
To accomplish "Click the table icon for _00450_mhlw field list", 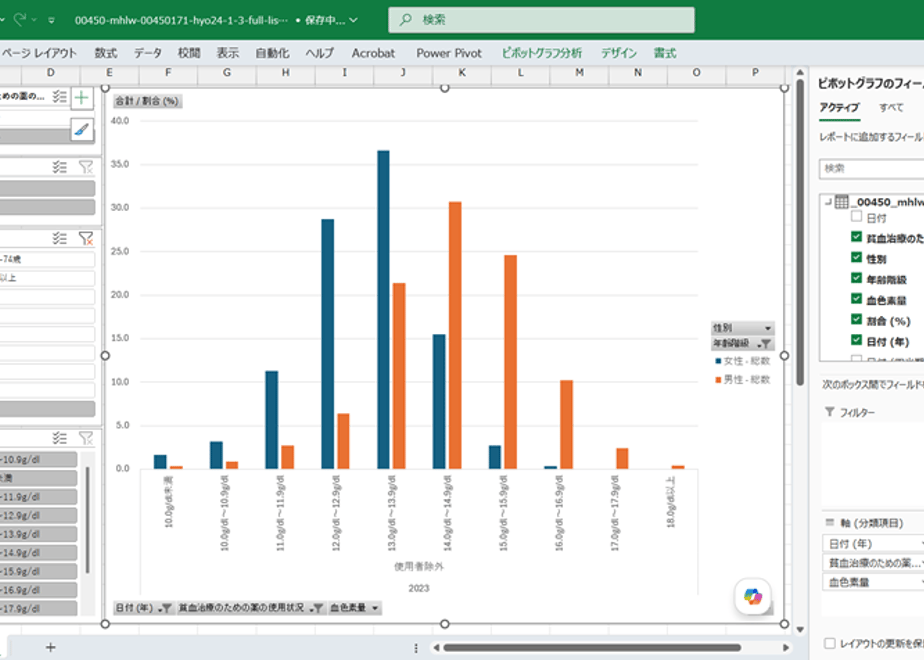I will pos(842,202).
